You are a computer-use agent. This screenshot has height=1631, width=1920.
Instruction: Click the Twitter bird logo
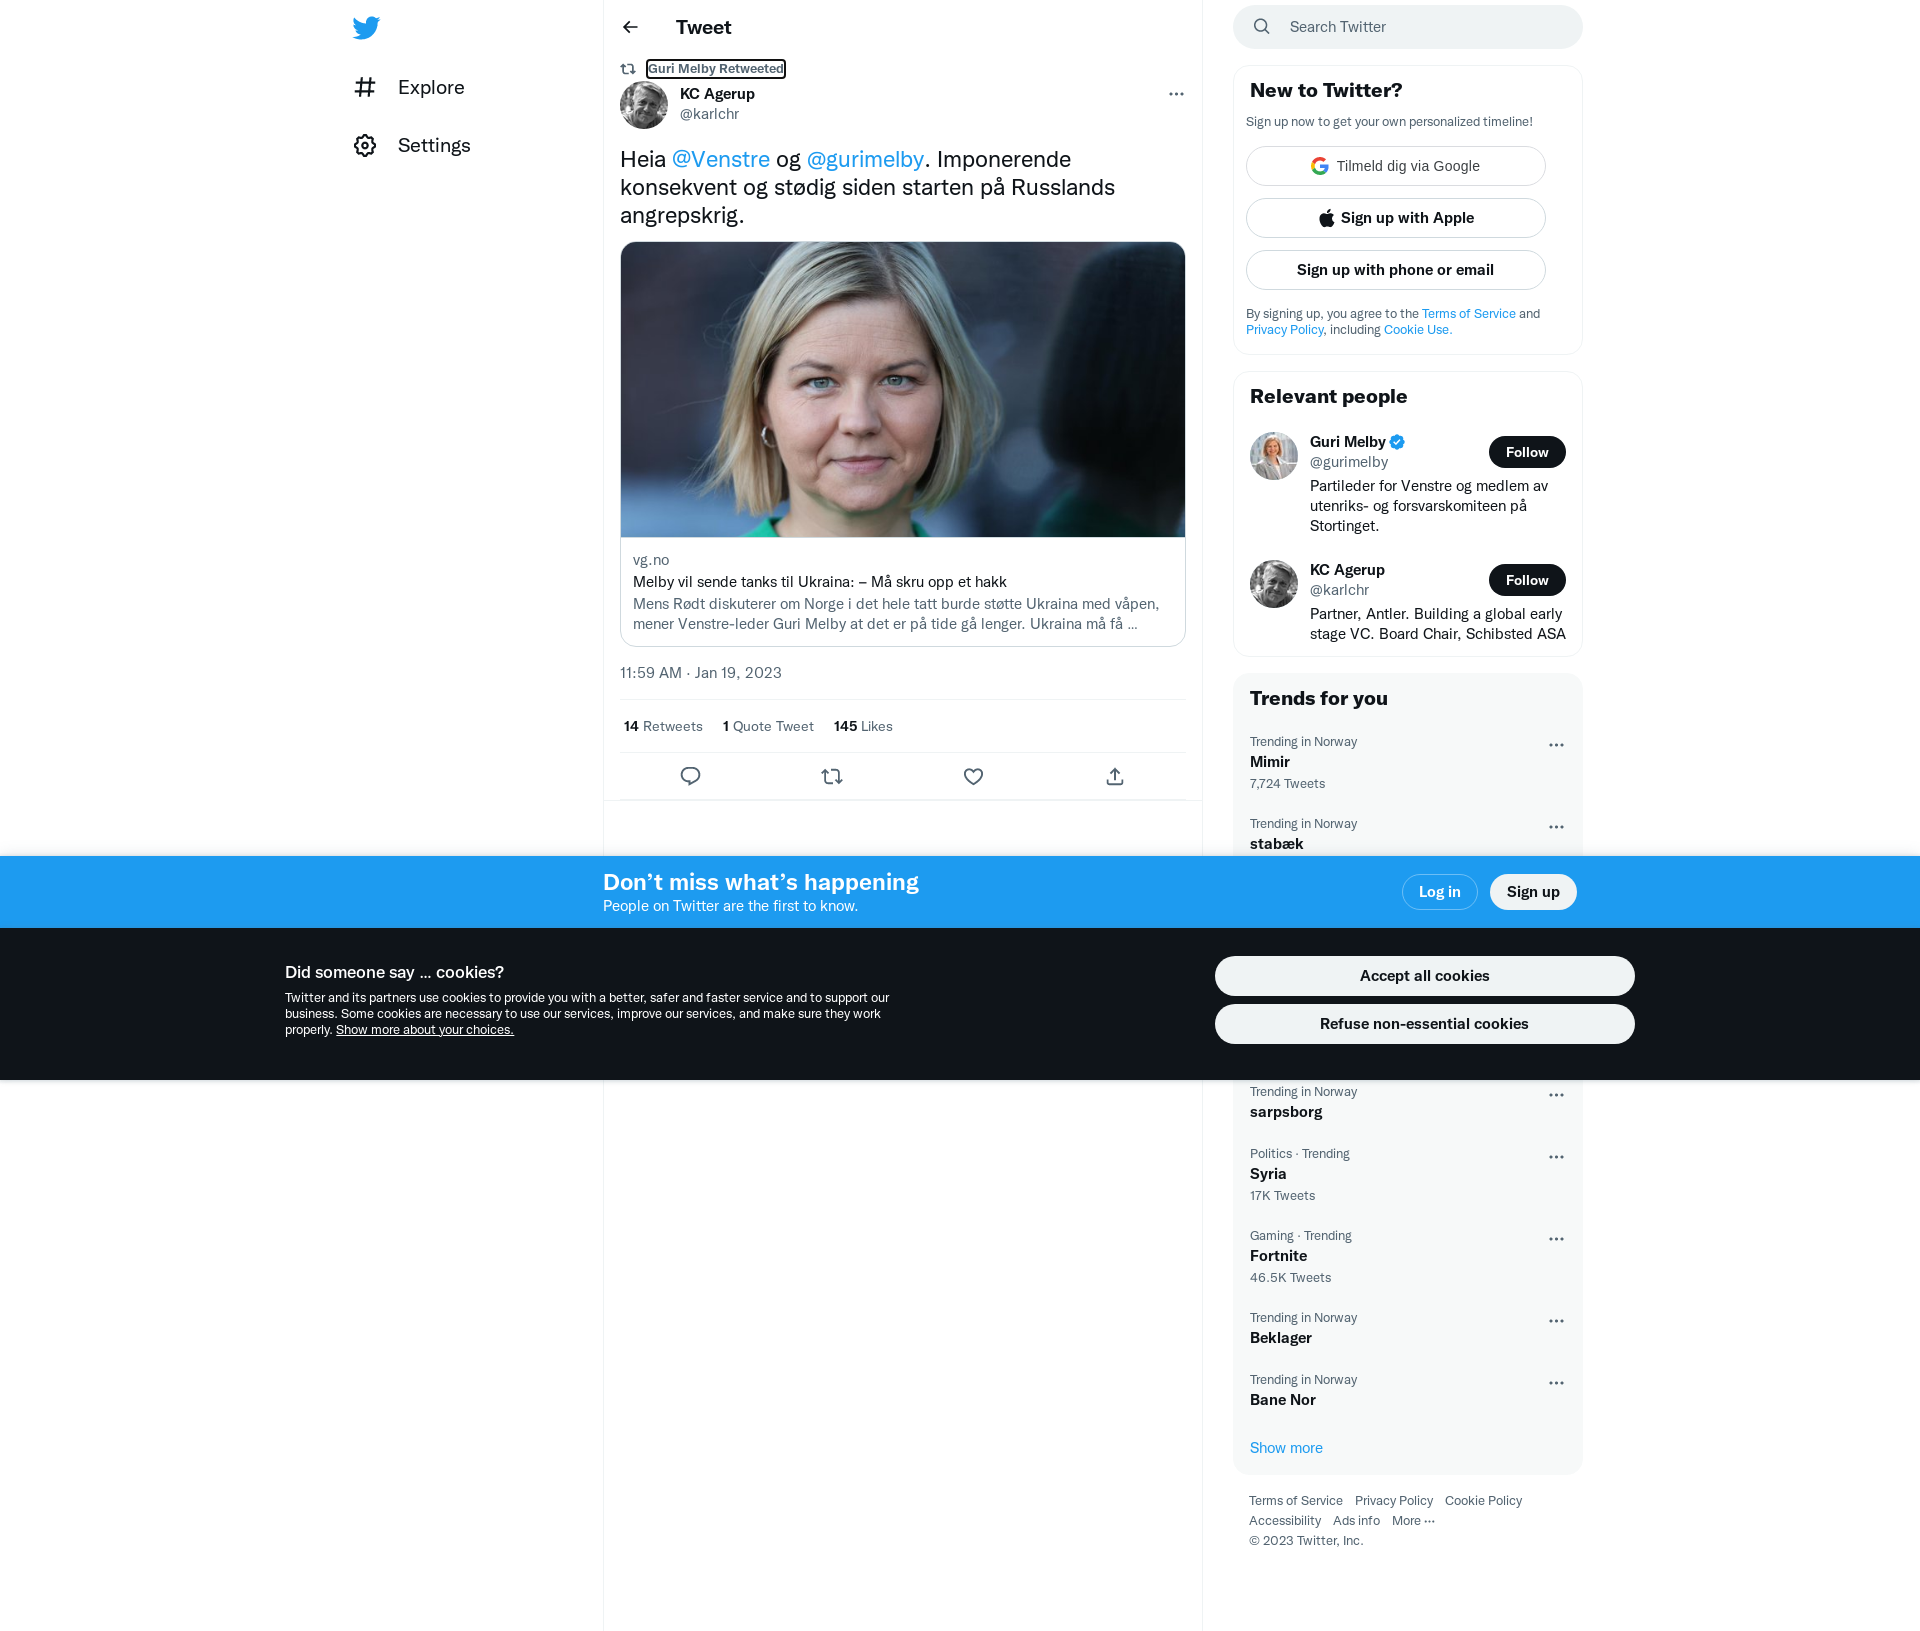(x=366, y=27)
